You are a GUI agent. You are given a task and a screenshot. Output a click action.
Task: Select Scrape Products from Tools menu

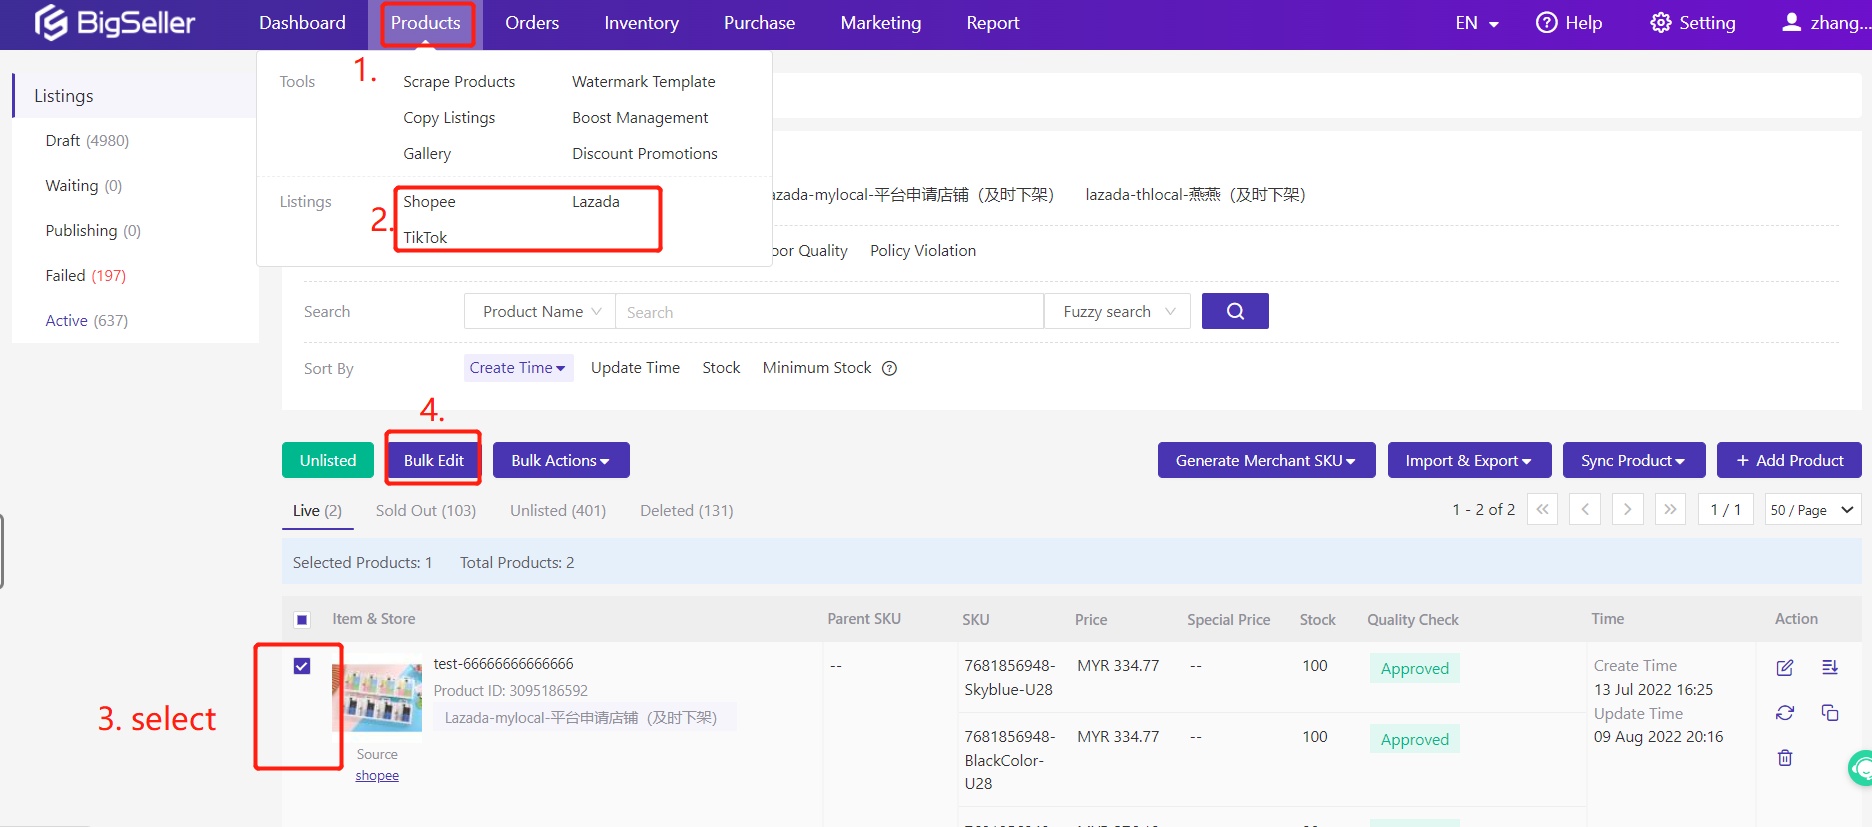[x=459, y=82]
